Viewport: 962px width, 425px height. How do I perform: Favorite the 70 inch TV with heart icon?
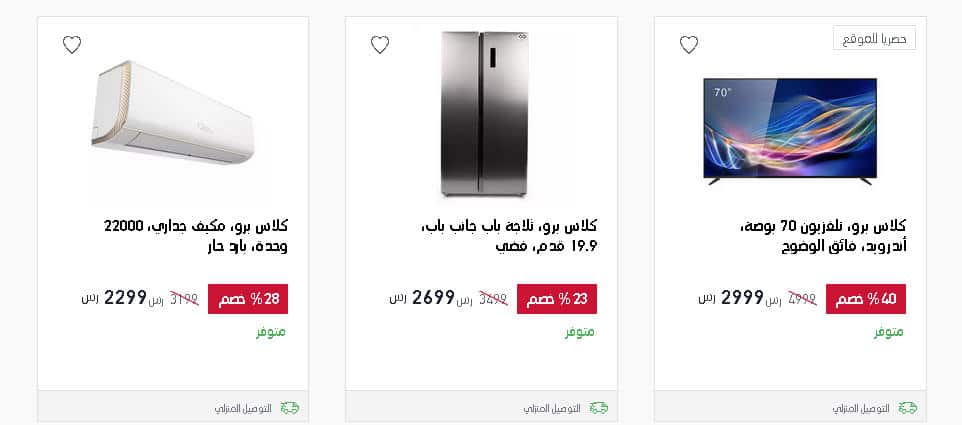pyautogui.click(x=688, y=45)
